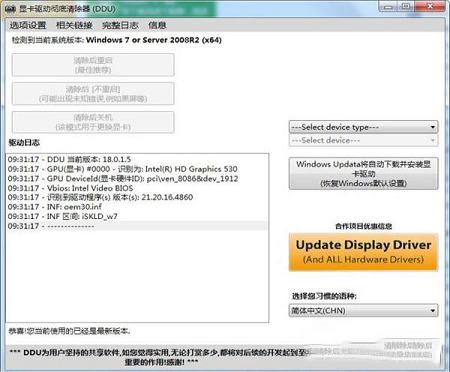Click the 清除后不重启 button
This screenshot has height=372, width=450.
click(93, 94)
